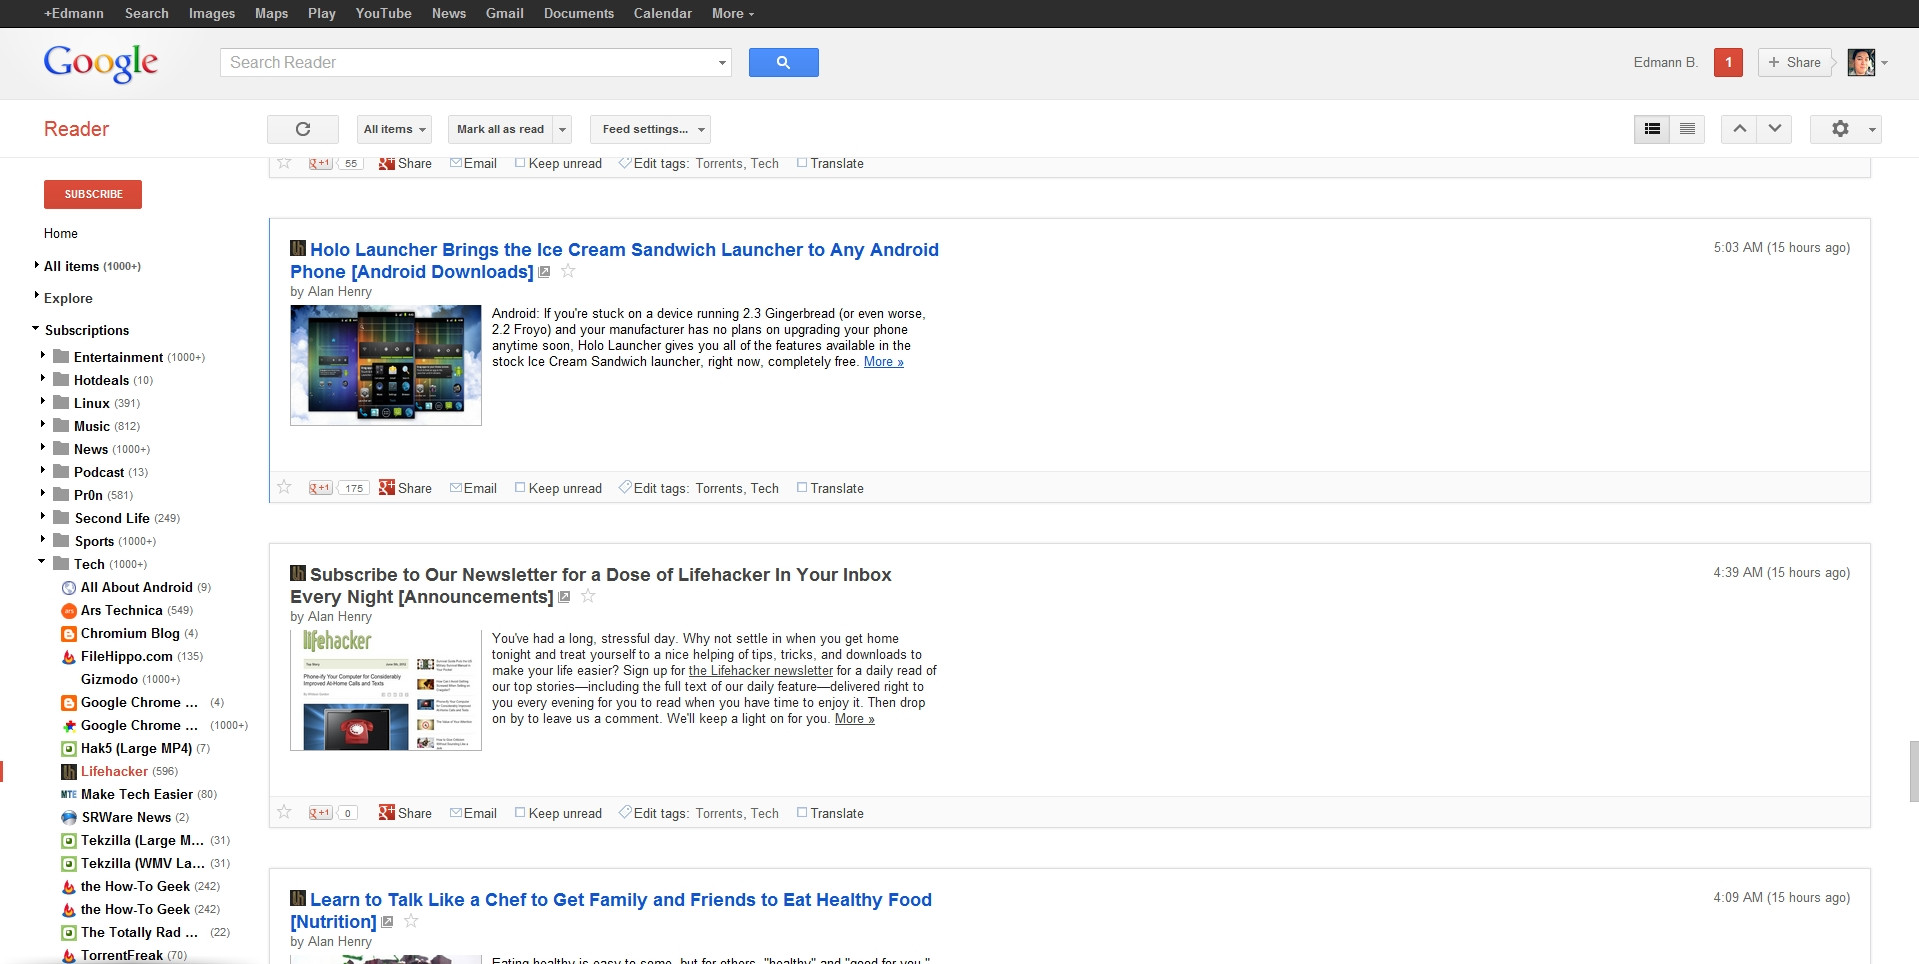Open Documents in the top bar

click(x=579, y=13)
